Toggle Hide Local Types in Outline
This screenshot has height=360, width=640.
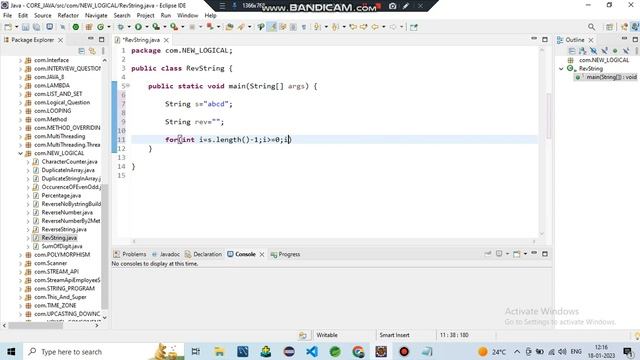pos(626,51)
